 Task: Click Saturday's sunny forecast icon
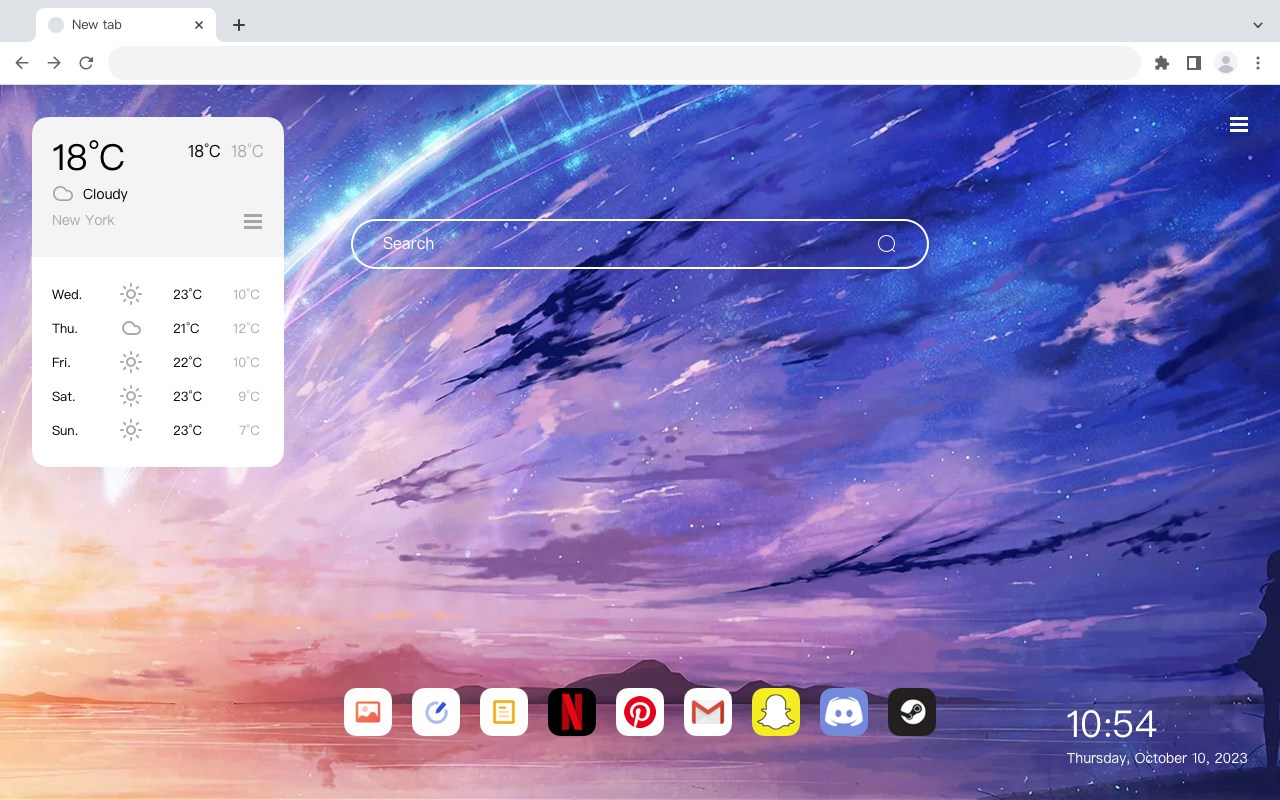[x=131, y=396]
